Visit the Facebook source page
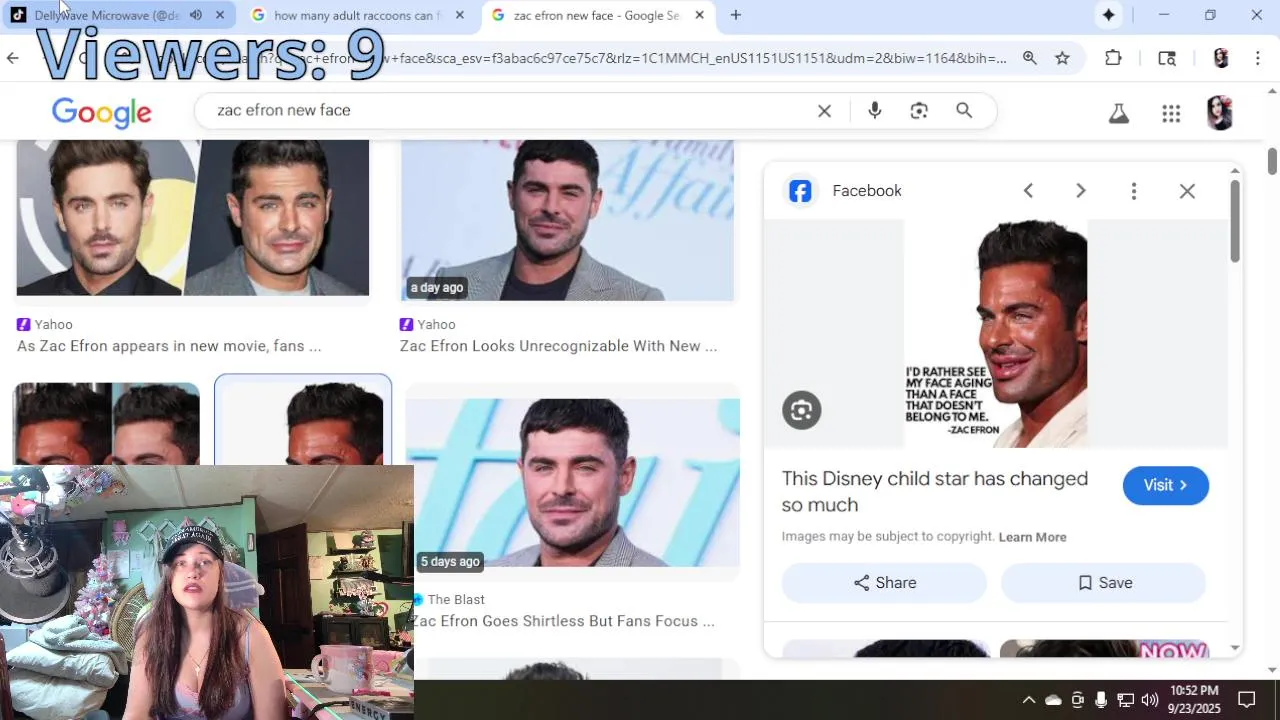Screen dimensions: 1280x720 pos(1166,485)
